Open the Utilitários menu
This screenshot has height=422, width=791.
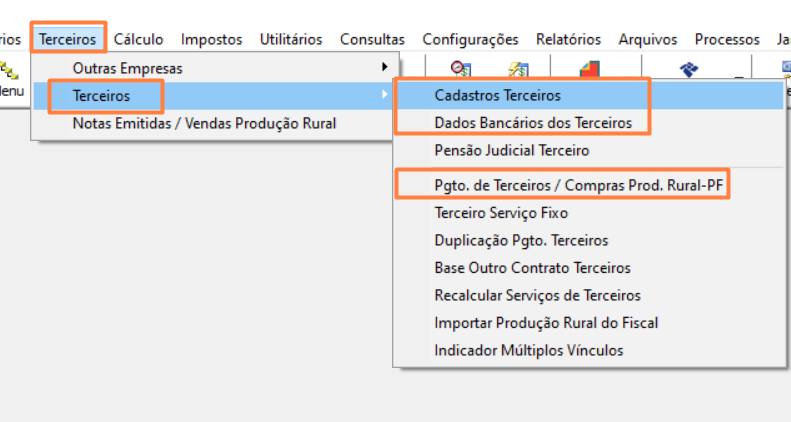pyautogui.click(x=291, y=39)
